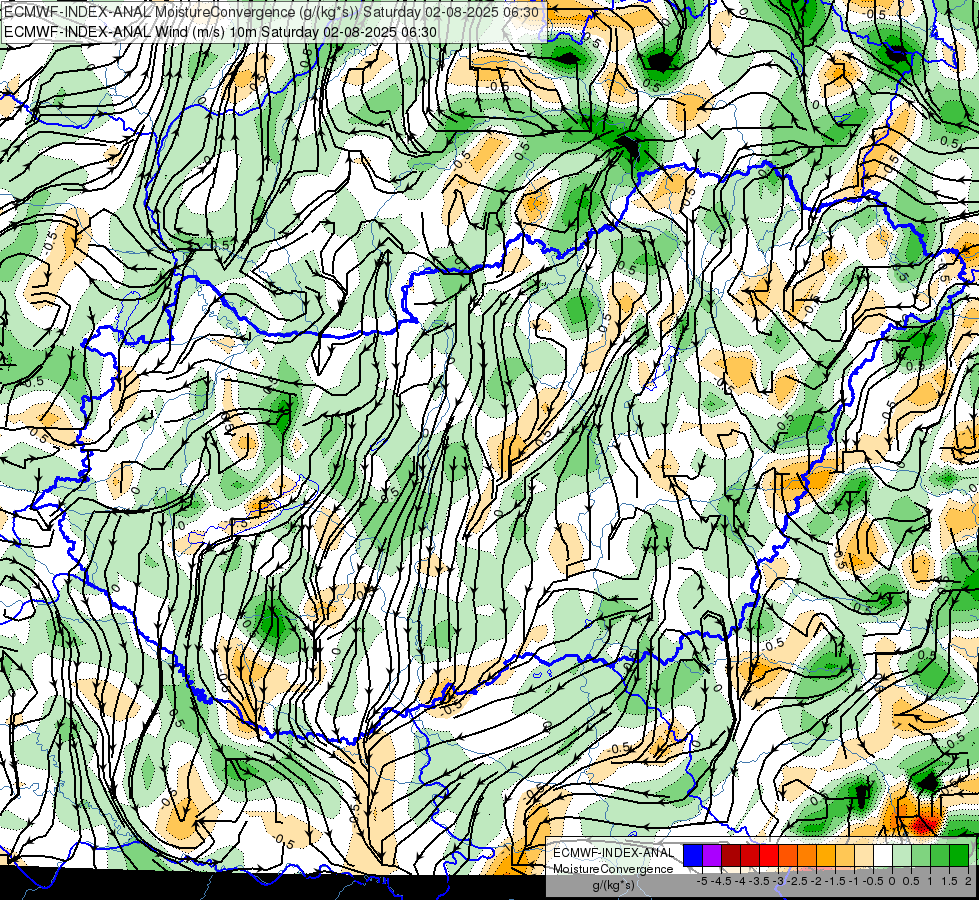Click the -1 legend scale value
Screen dimensions: 979x900
854,881
